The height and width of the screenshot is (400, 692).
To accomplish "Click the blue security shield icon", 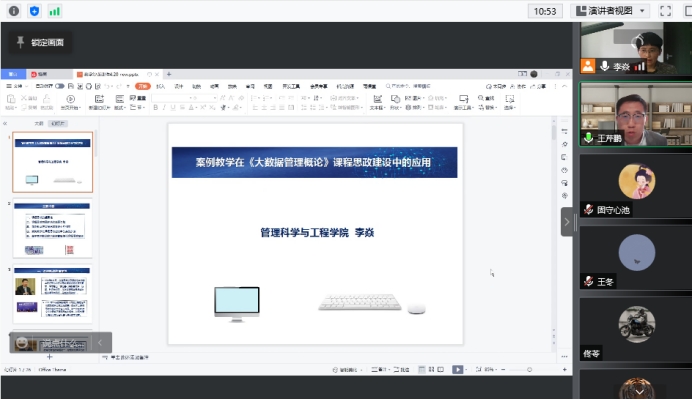I will click(x=34, y=11).
